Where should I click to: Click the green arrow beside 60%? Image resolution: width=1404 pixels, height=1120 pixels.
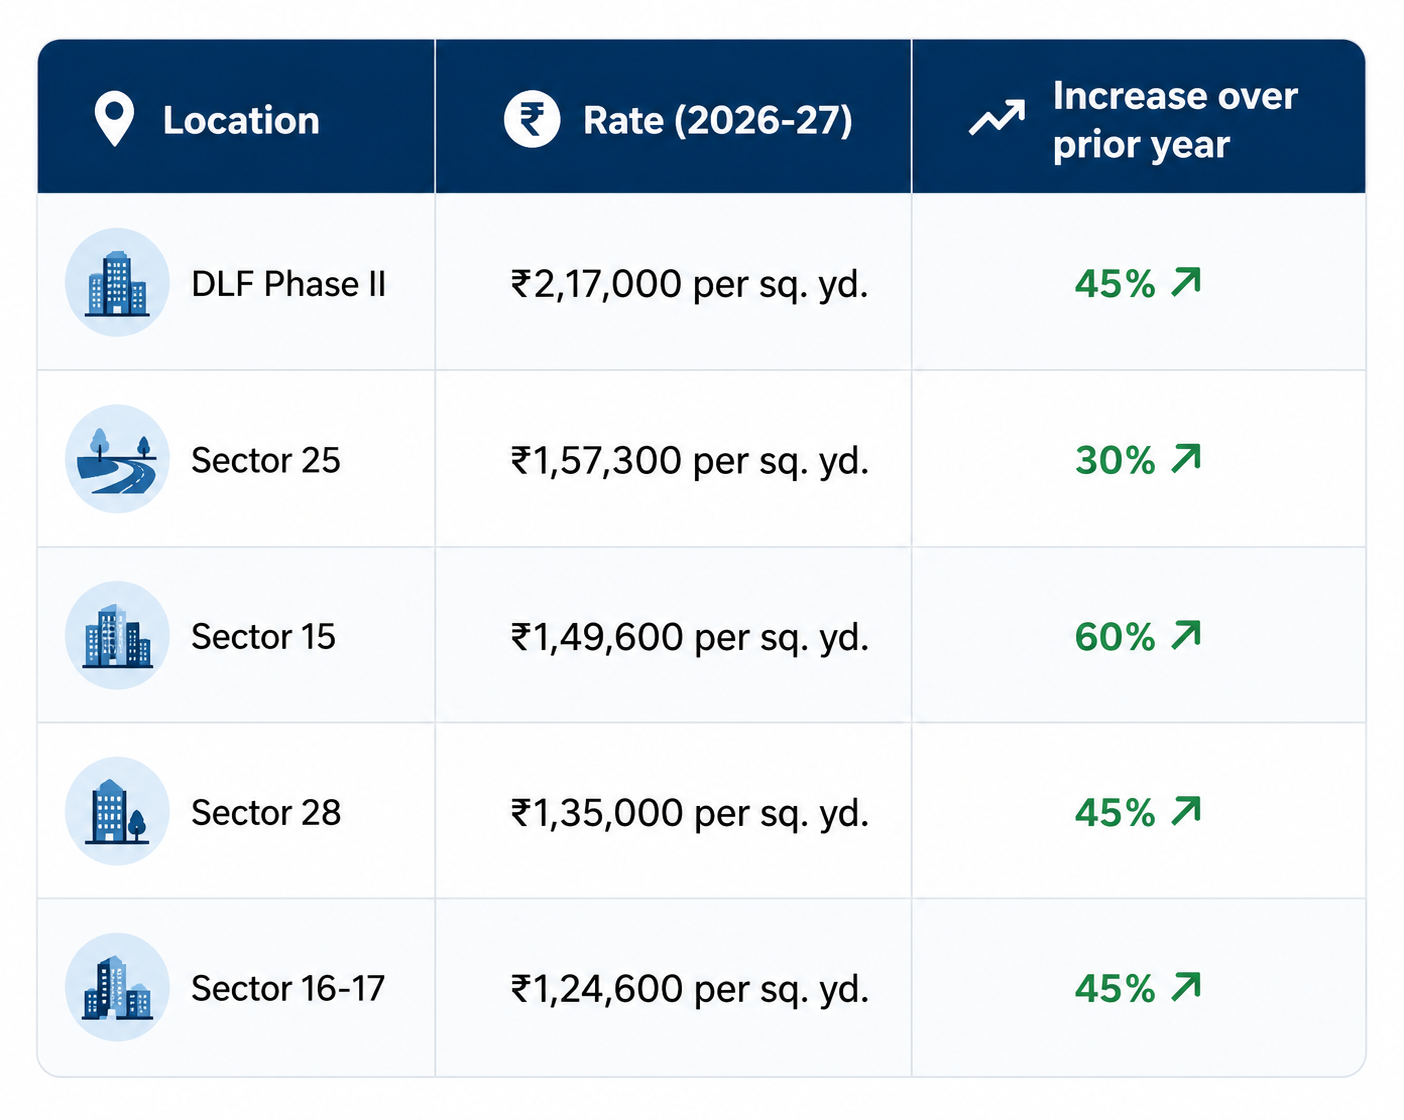(x=1186, y=635)
